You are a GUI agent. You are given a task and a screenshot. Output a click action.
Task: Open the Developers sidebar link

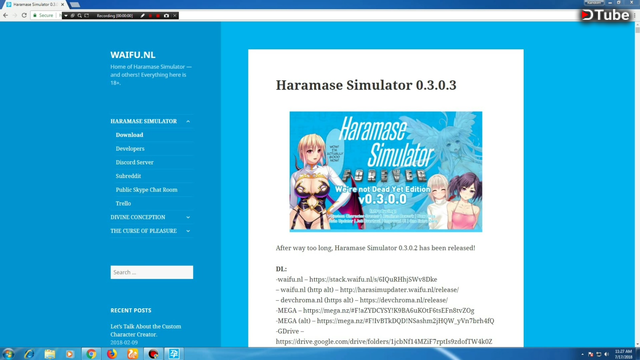pos(130,149)
